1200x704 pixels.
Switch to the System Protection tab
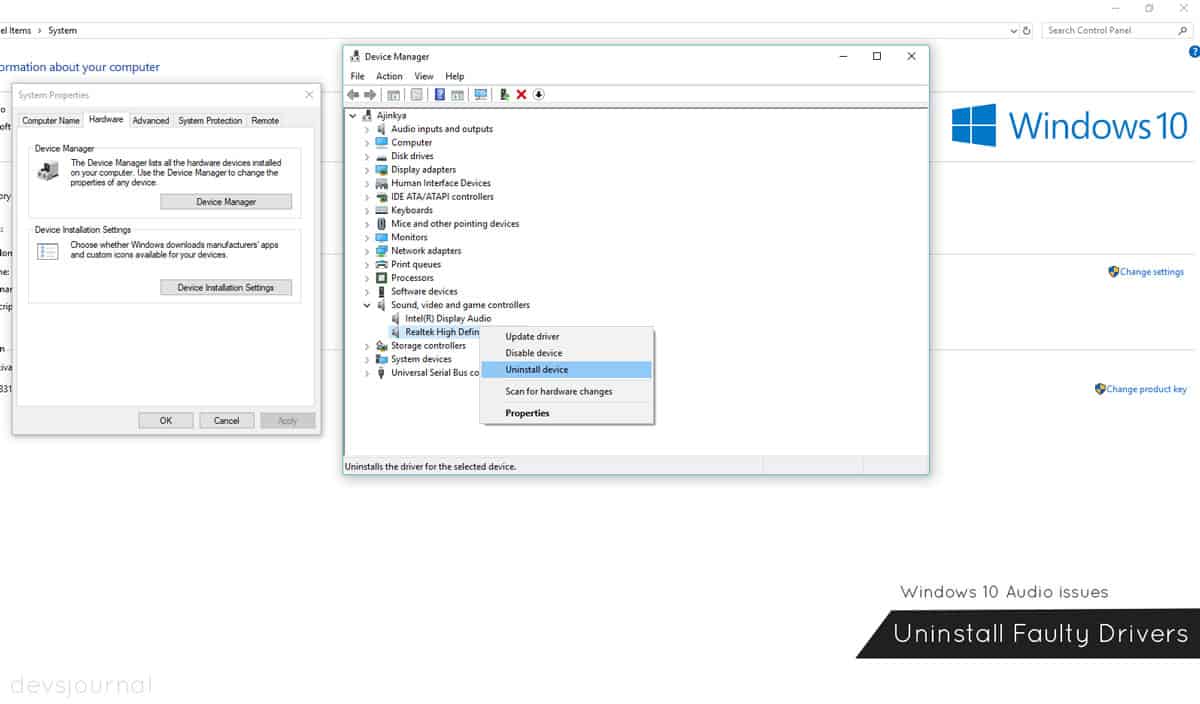210,121
